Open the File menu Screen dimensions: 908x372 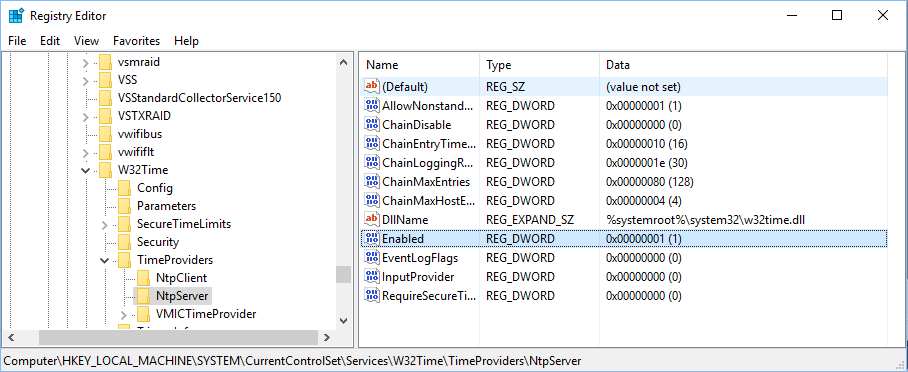coord(17,41)
